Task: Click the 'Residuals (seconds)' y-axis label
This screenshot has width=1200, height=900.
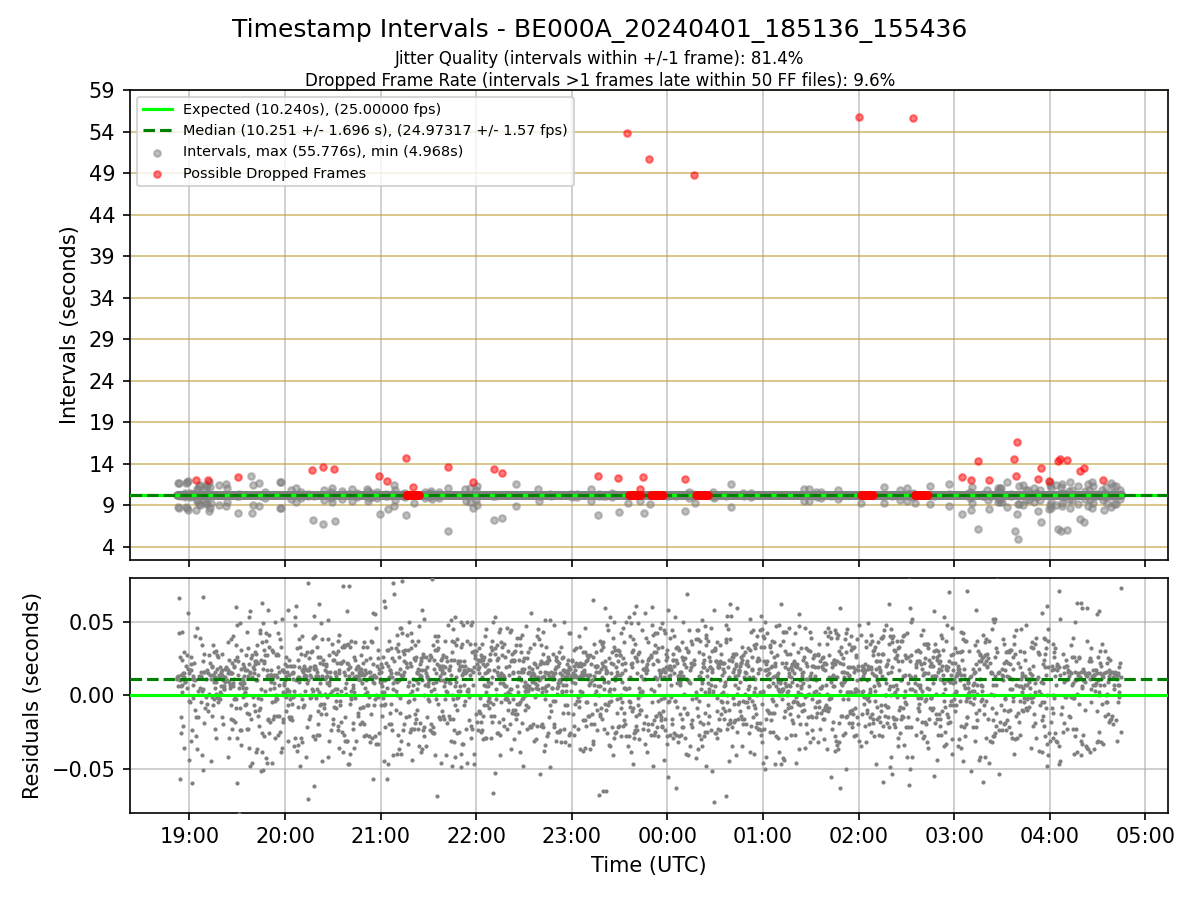Action: (x=32, y=696)
